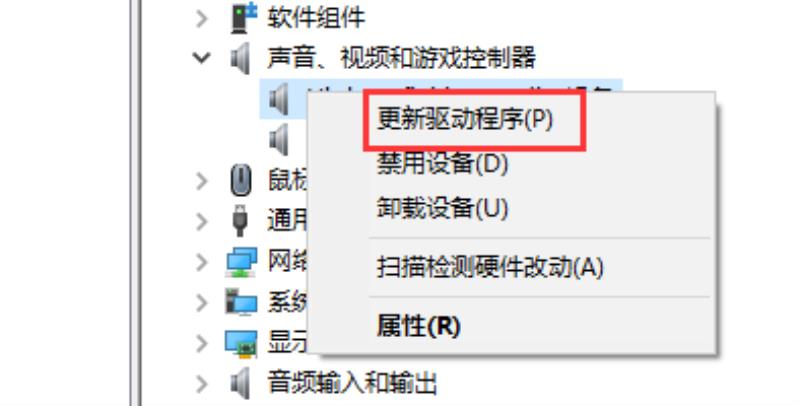Expand the 音频输入和输出 node
800x406 pixels.
(202, 384)
